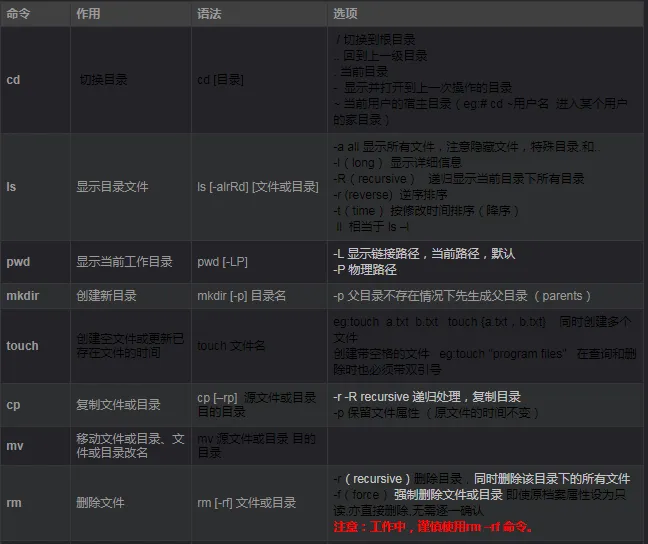Click the red 注意 rm -rf warning text
Viewport: 648px width, 544px height.
[x=433, y=527]
